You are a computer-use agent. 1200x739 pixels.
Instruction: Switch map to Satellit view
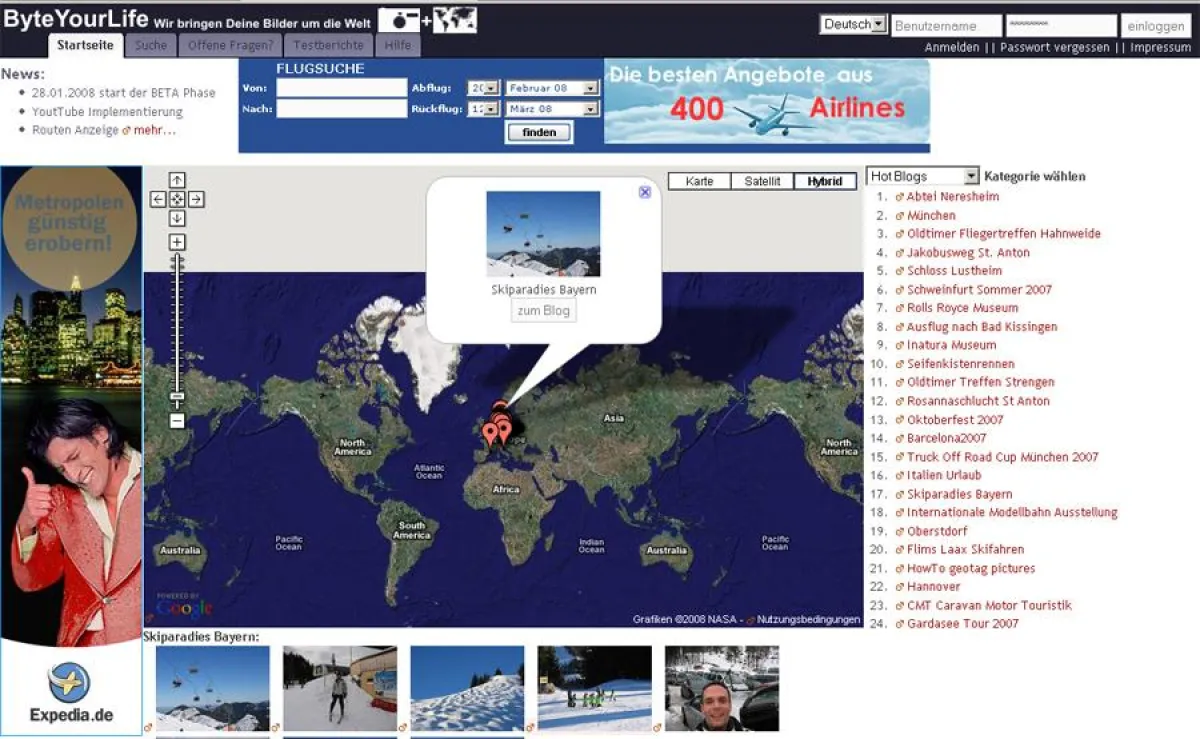[x=762, y=181]
